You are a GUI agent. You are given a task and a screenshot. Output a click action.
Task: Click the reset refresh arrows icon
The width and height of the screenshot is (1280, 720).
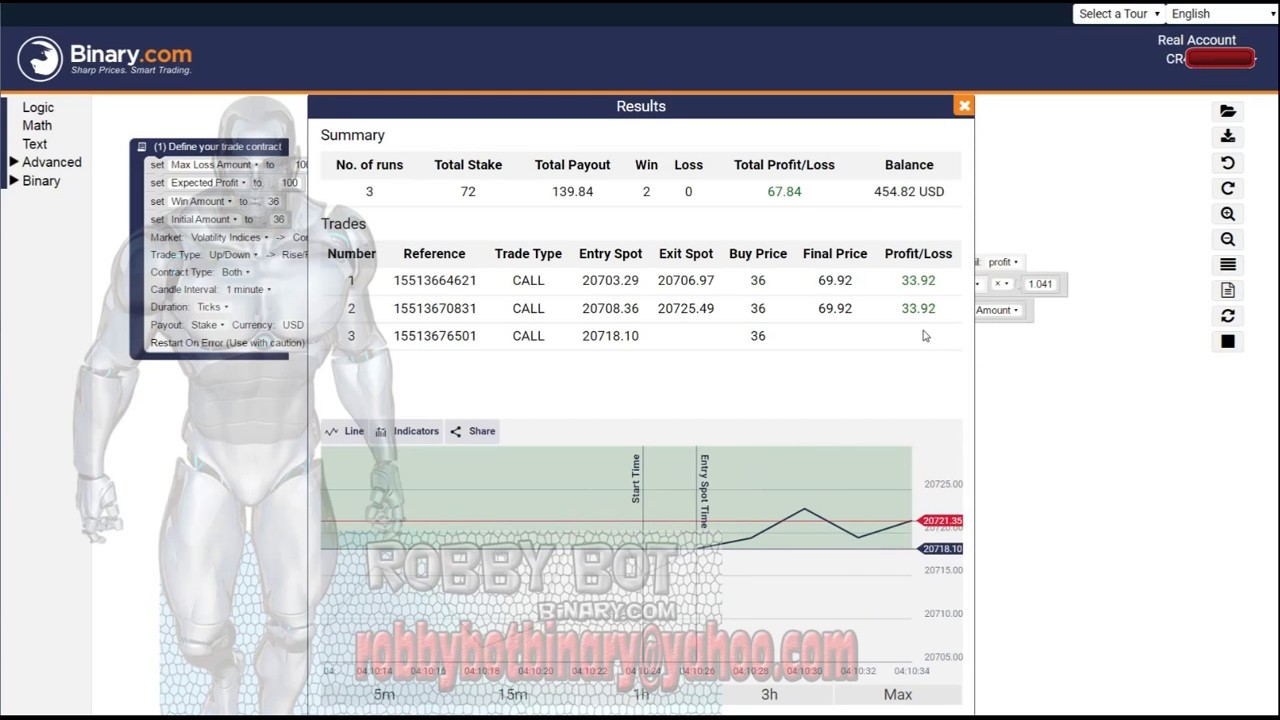pos(1228,316)
